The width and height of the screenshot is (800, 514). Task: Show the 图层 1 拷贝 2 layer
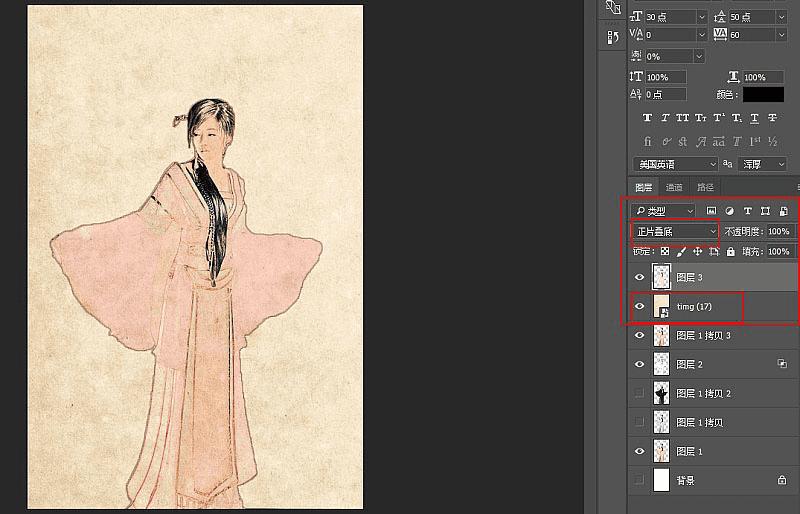click(x=639, y=393)
